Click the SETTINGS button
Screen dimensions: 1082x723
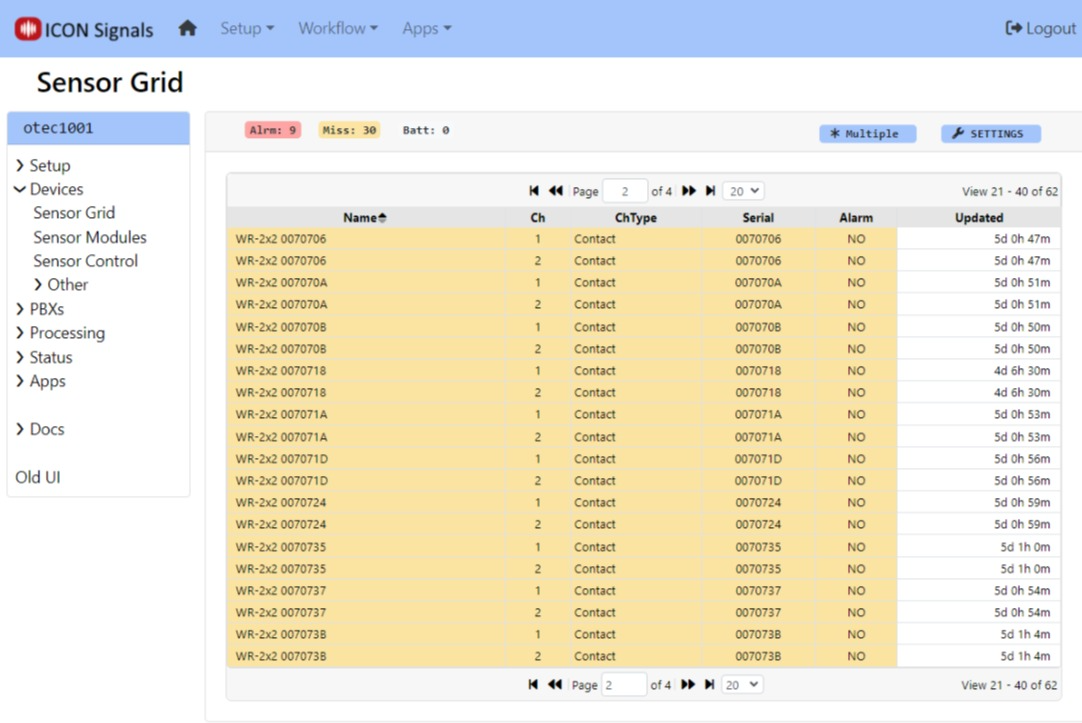tap(990, 134)
